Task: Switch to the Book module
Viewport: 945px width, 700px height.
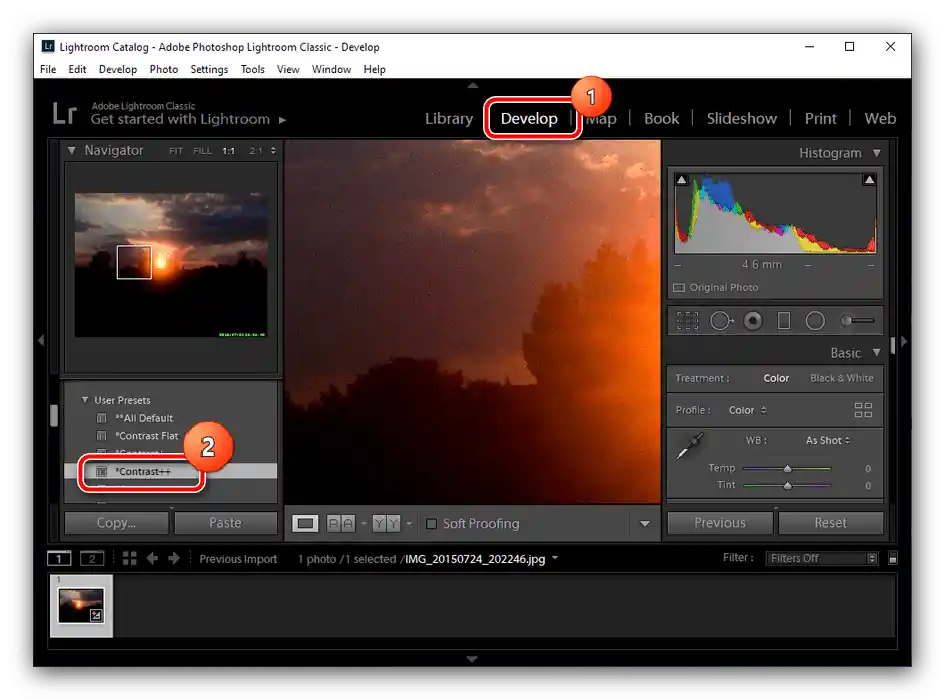Action: 661,118
